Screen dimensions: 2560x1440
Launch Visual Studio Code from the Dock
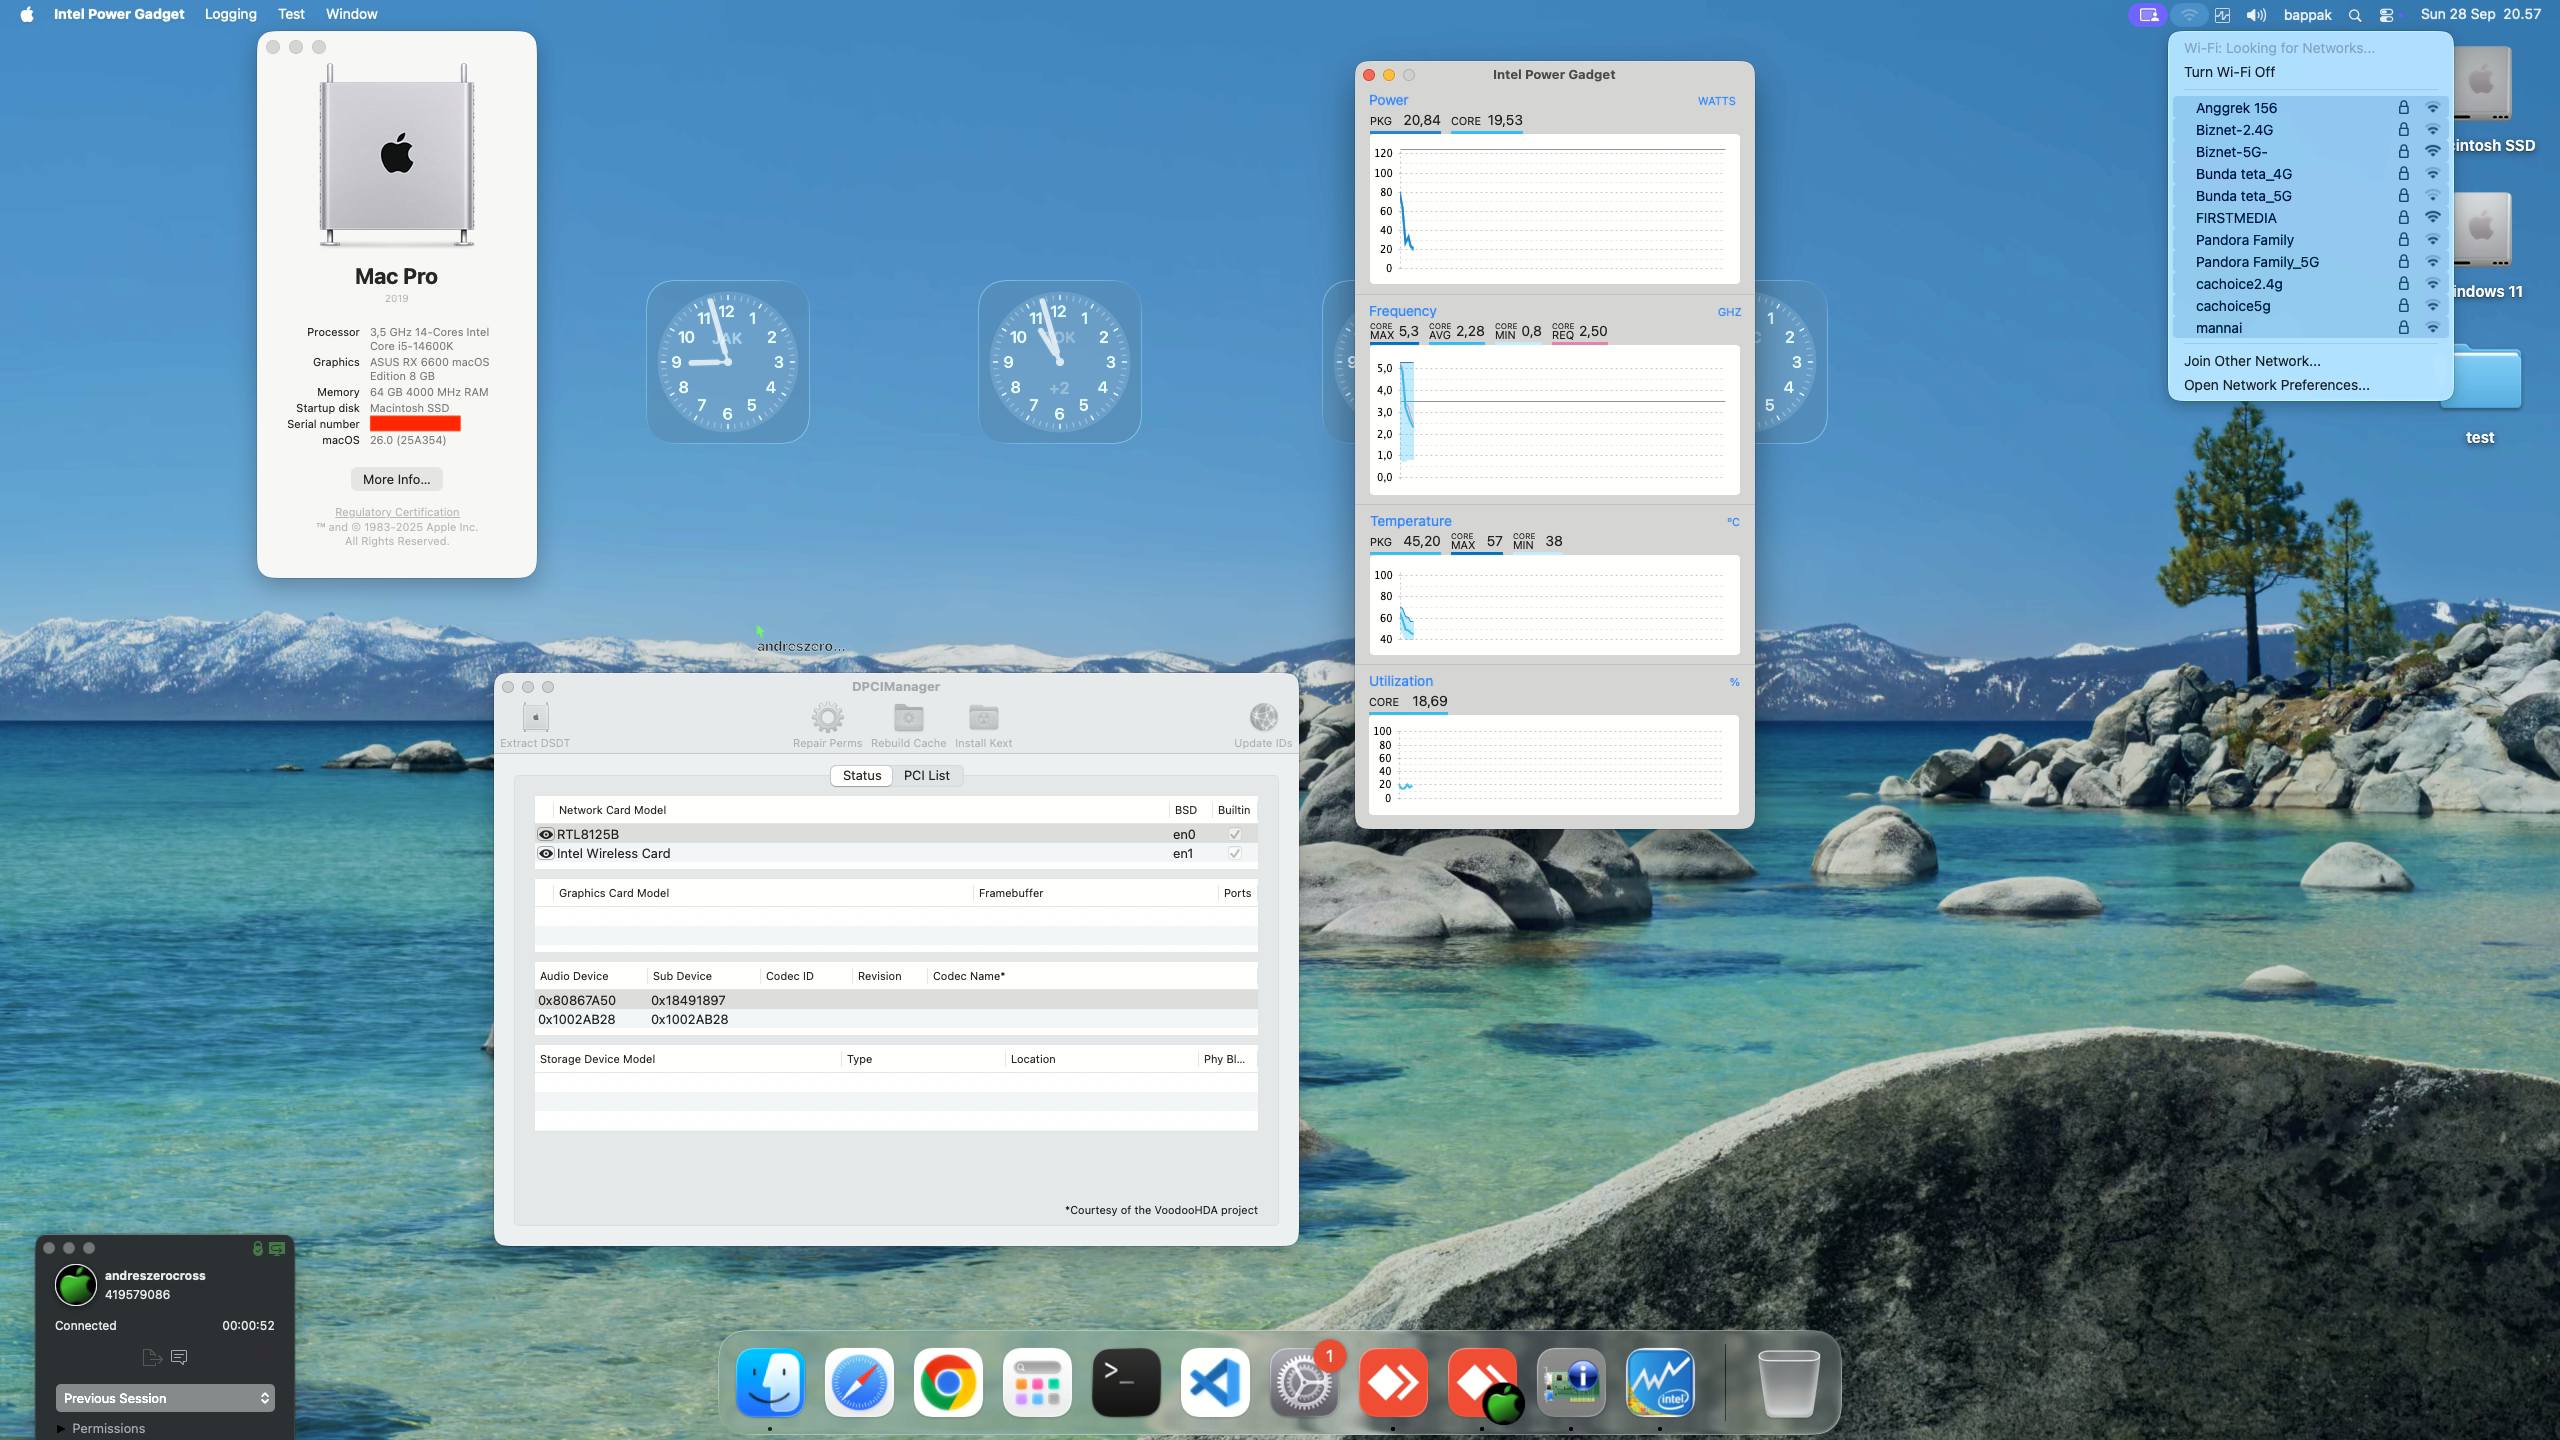(x=1215, y=1383)
